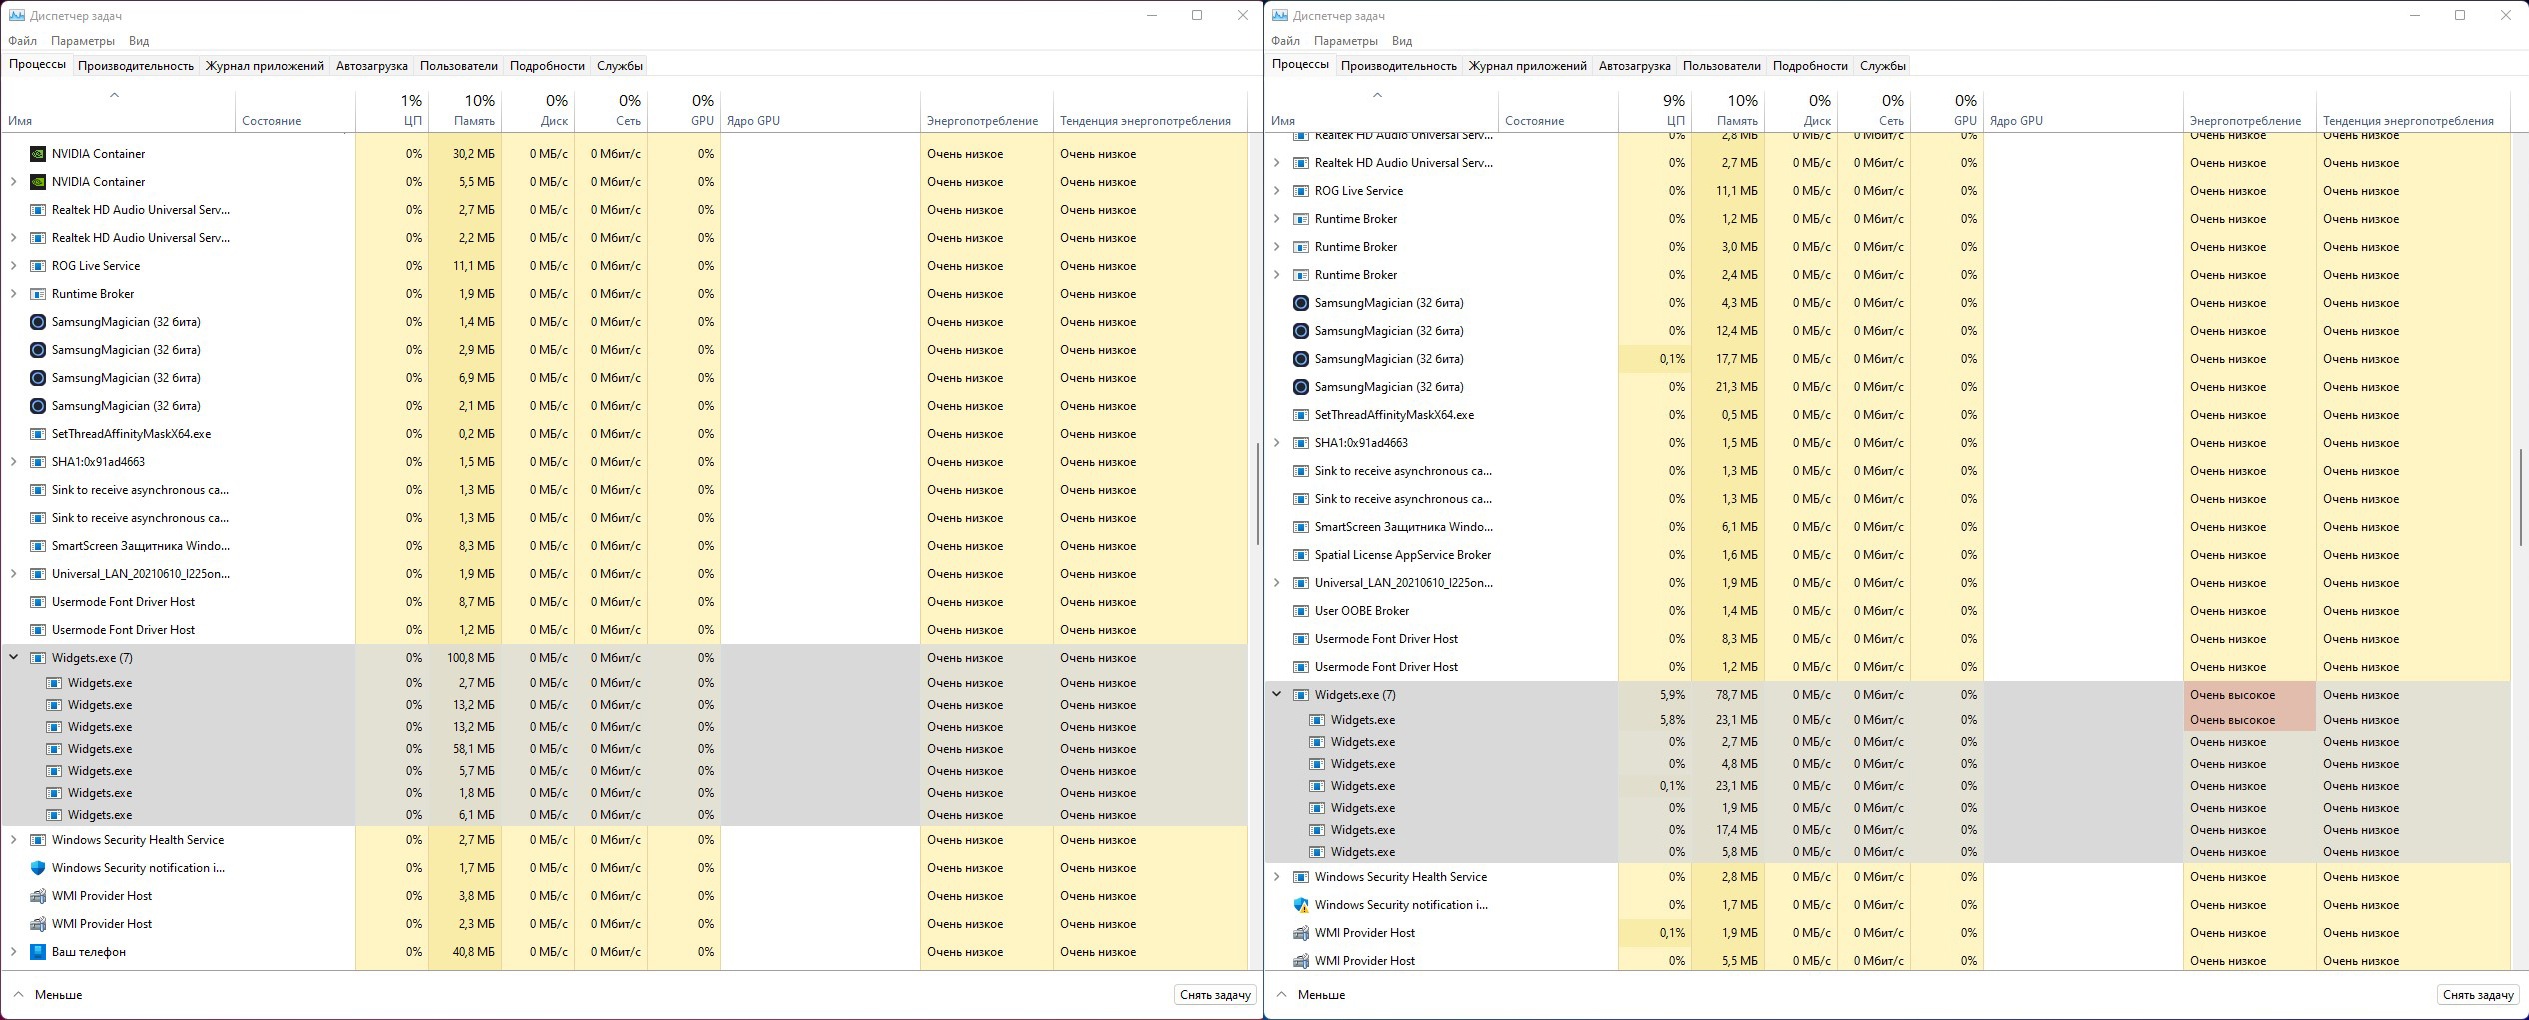Expand Runtime Broker in the left window
The image size is (2529, 1020).
(x=13, y=294)
